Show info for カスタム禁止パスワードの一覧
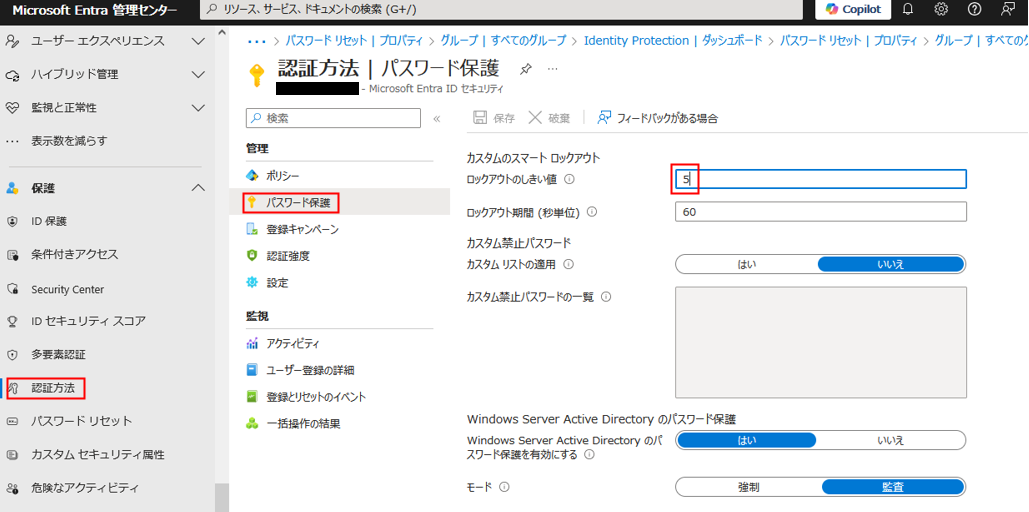The image size is (1029, 512). tap(606, 297)
